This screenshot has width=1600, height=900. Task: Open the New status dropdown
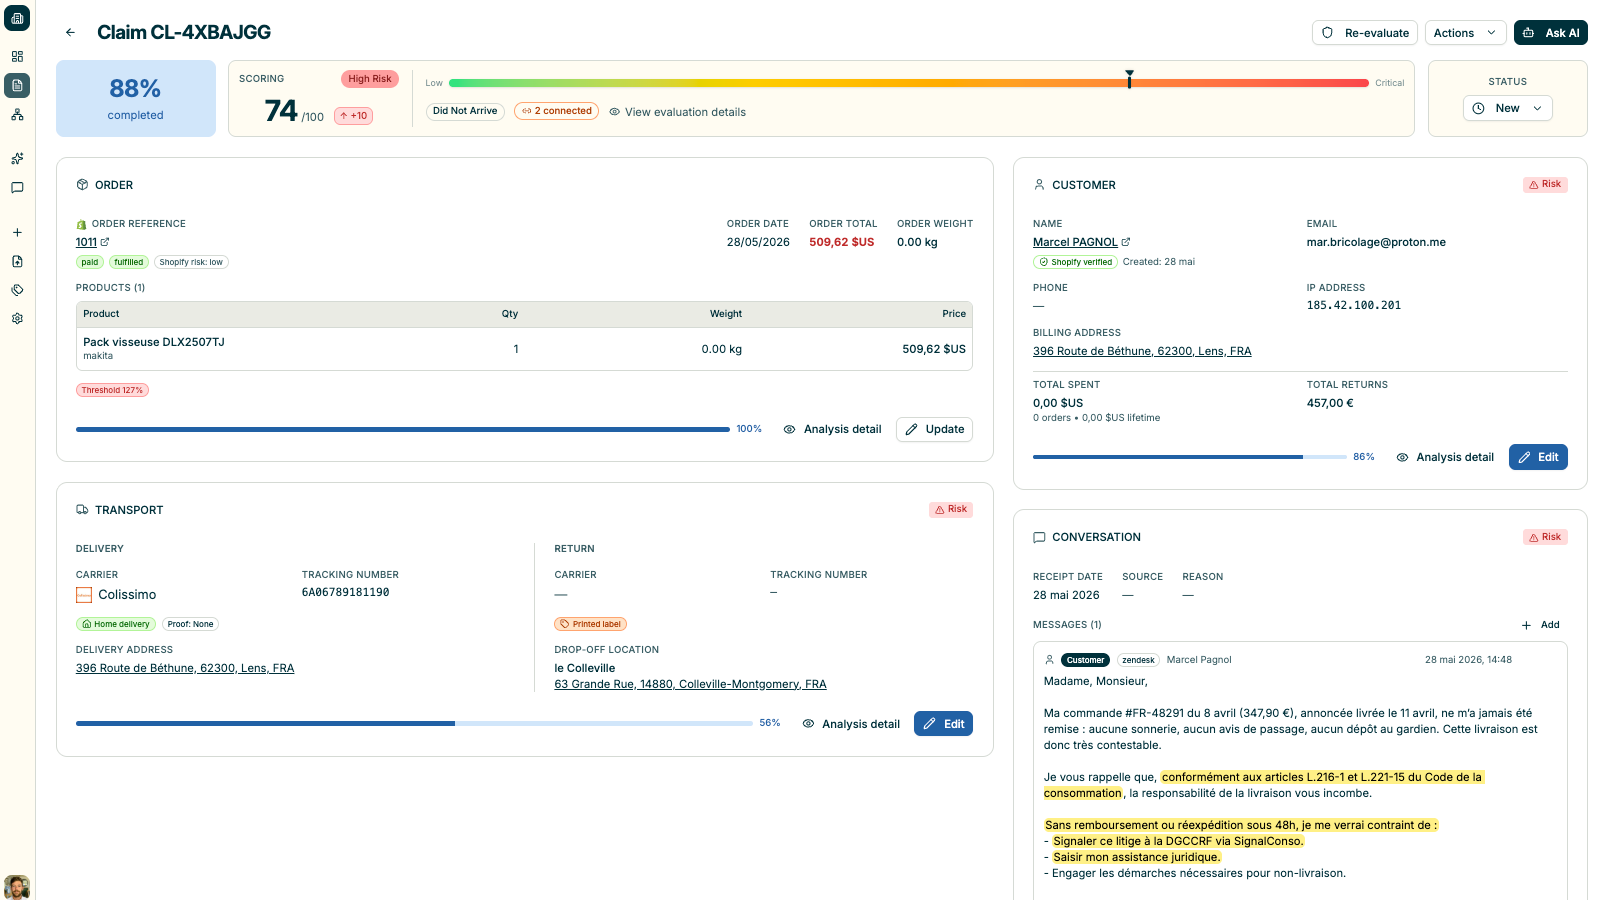pyautogui.click(x=1507, y=108)
